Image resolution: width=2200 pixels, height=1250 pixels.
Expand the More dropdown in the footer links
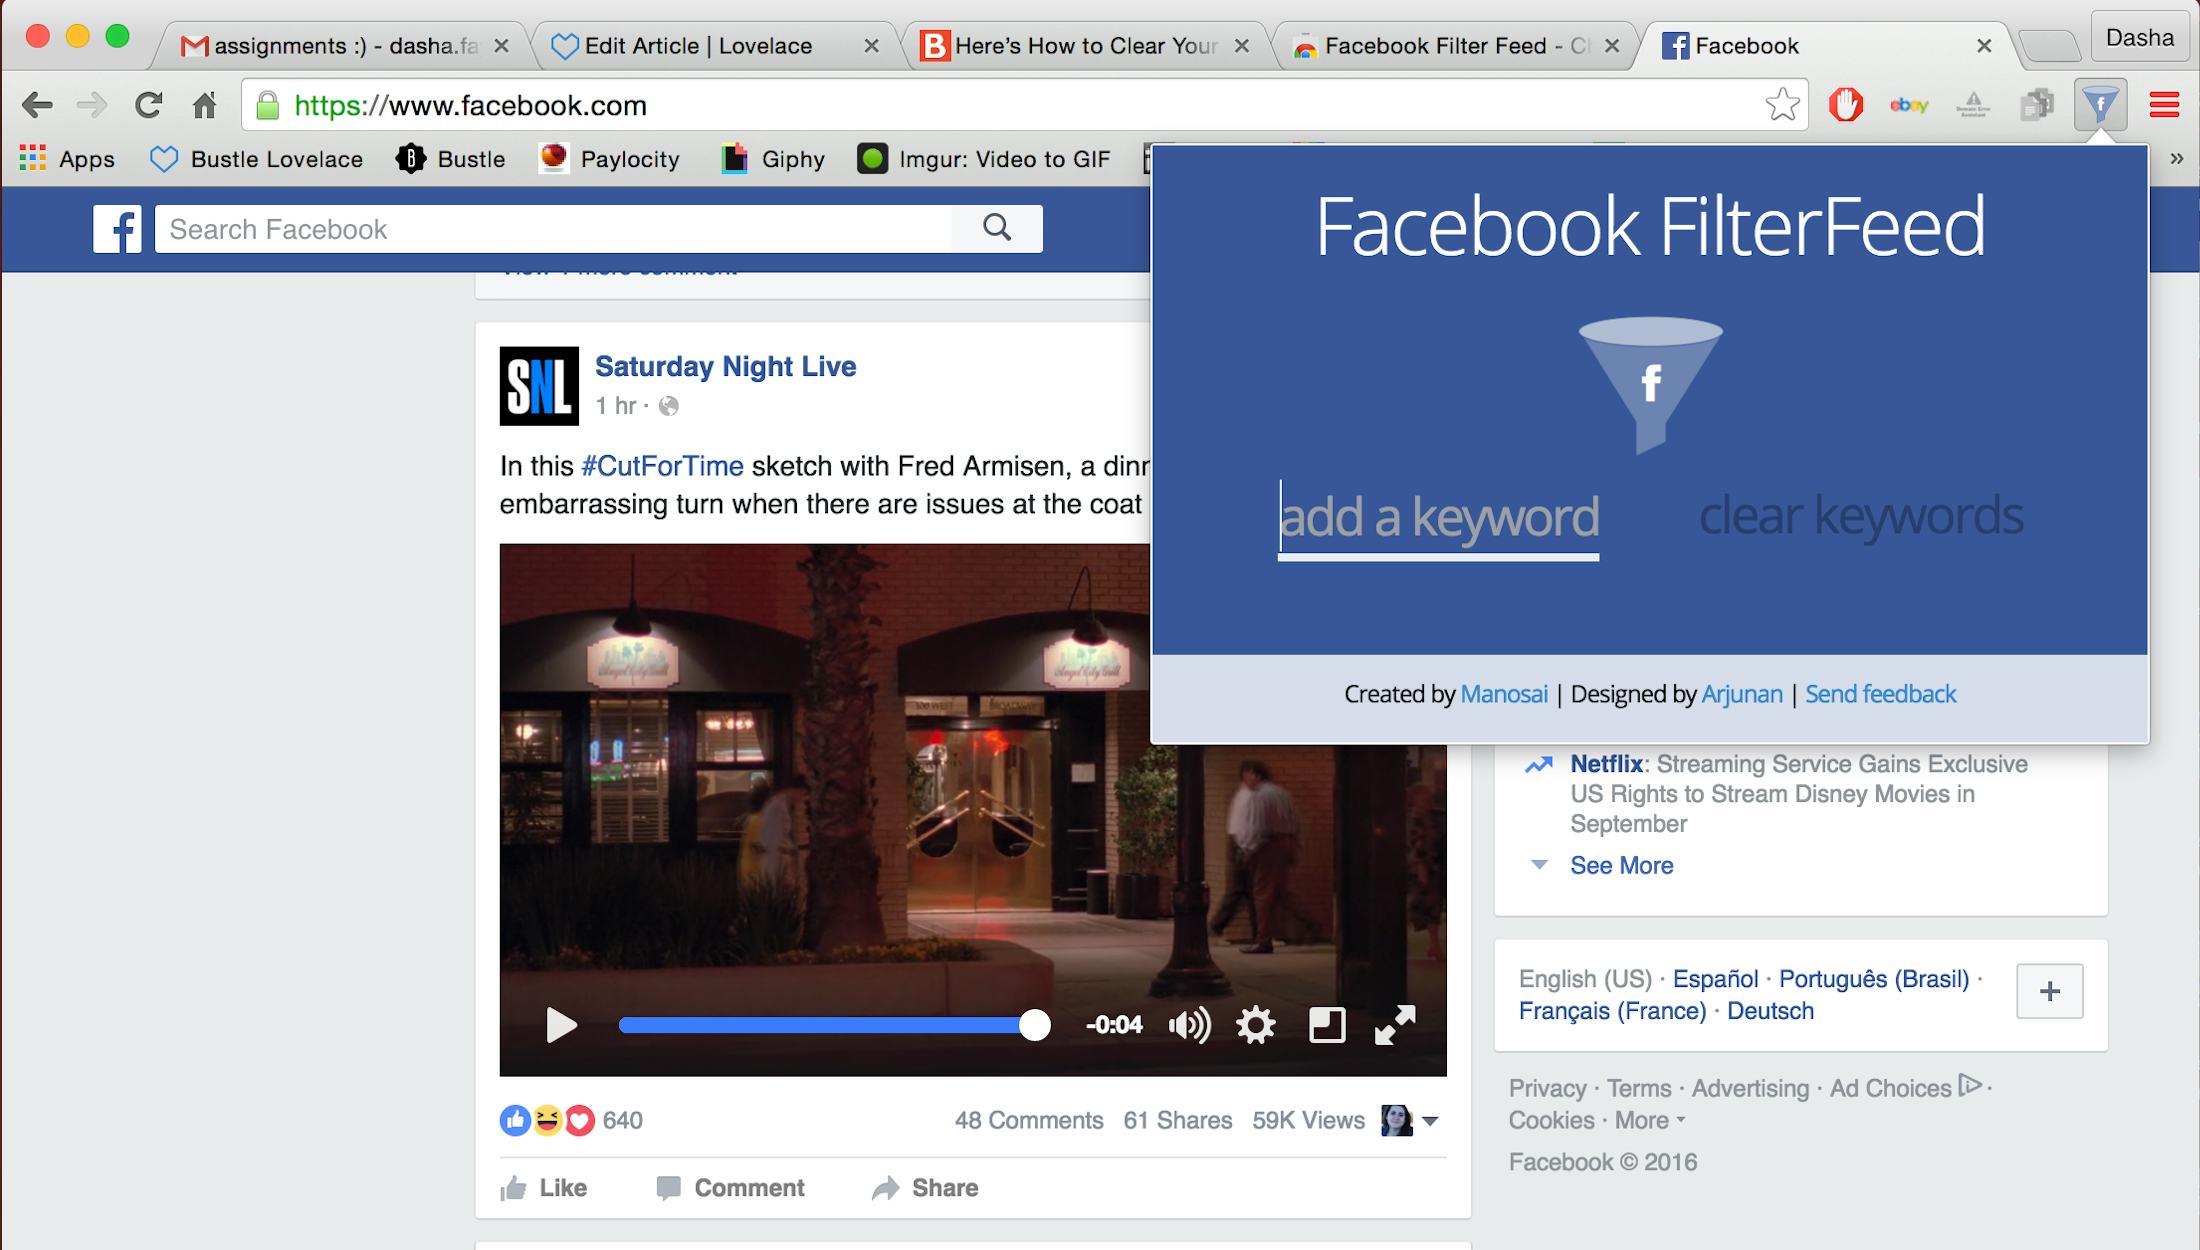(1645, 1120)
